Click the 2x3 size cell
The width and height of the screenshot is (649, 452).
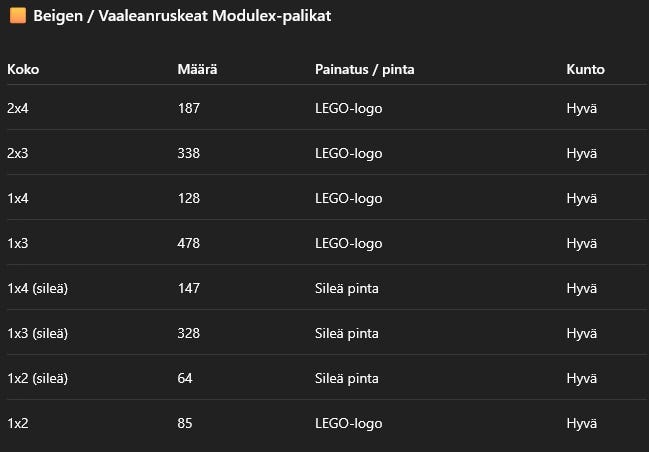18,153
